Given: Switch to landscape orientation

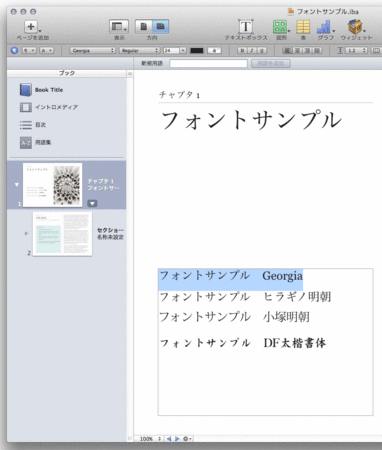Looking at the screenshot, I should (160, 26).
